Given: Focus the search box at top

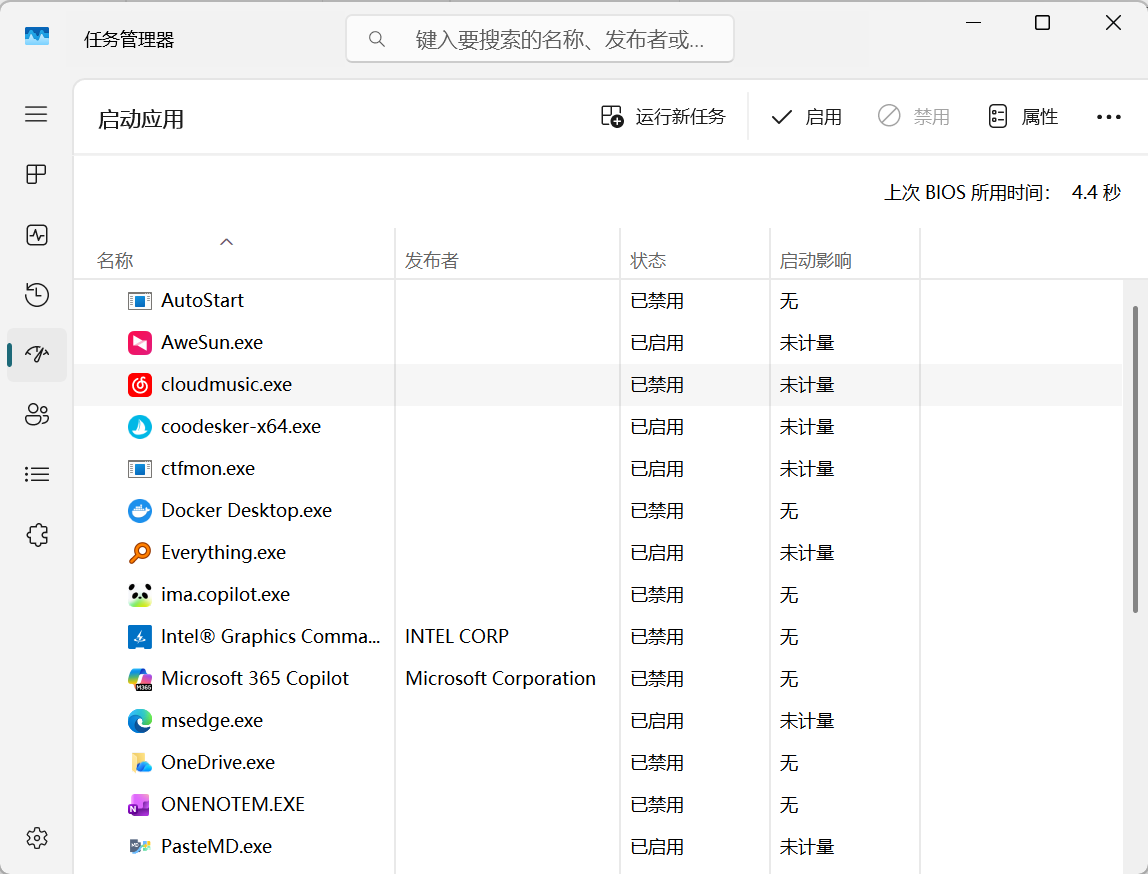Looking at the screenshot, I should click(540, 39).
